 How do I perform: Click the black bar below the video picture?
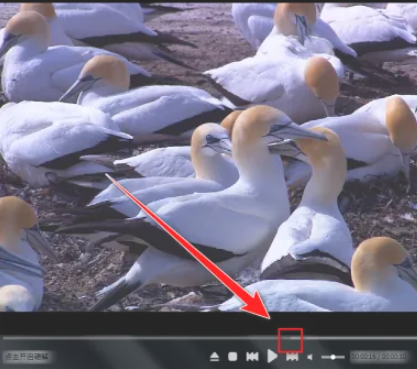pyautogui.click(x=208, y=323)
